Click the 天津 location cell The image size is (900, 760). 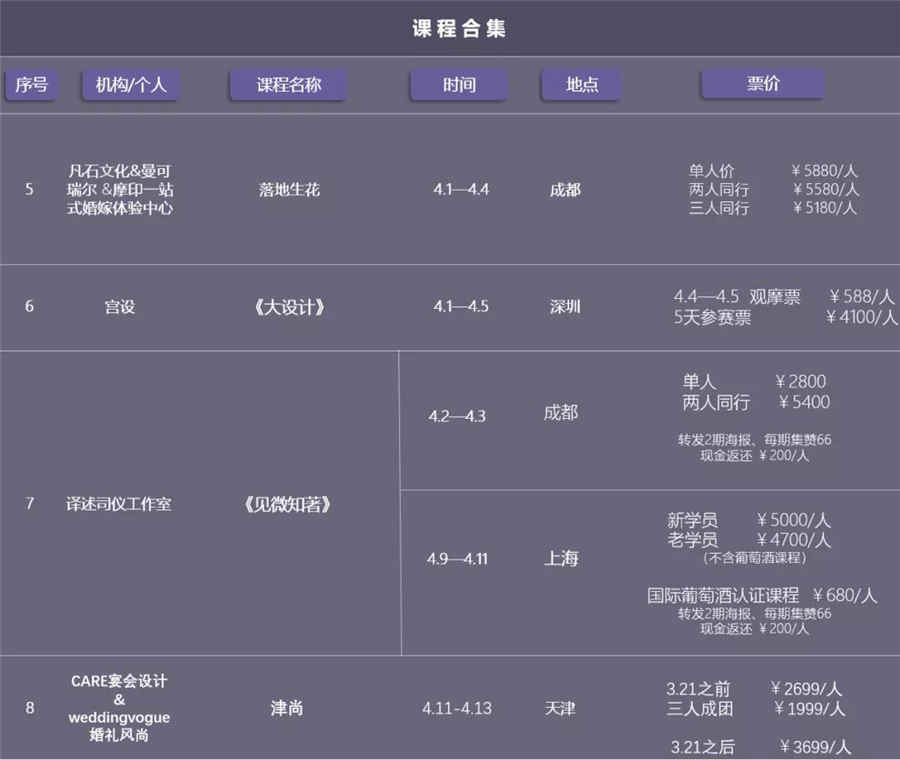[x=560, y=708]
